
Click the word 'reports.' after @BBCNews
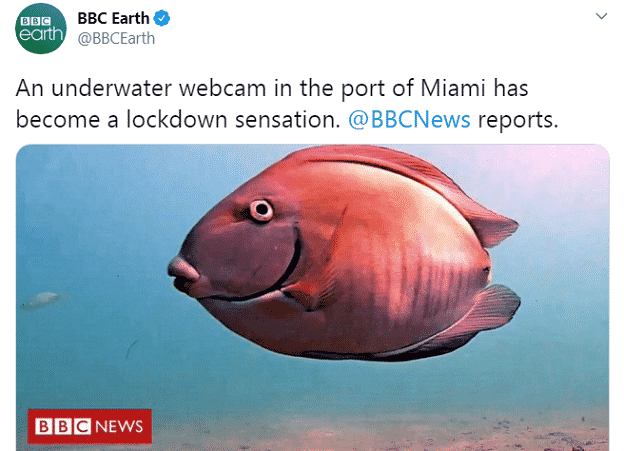[x=518, y=120]
